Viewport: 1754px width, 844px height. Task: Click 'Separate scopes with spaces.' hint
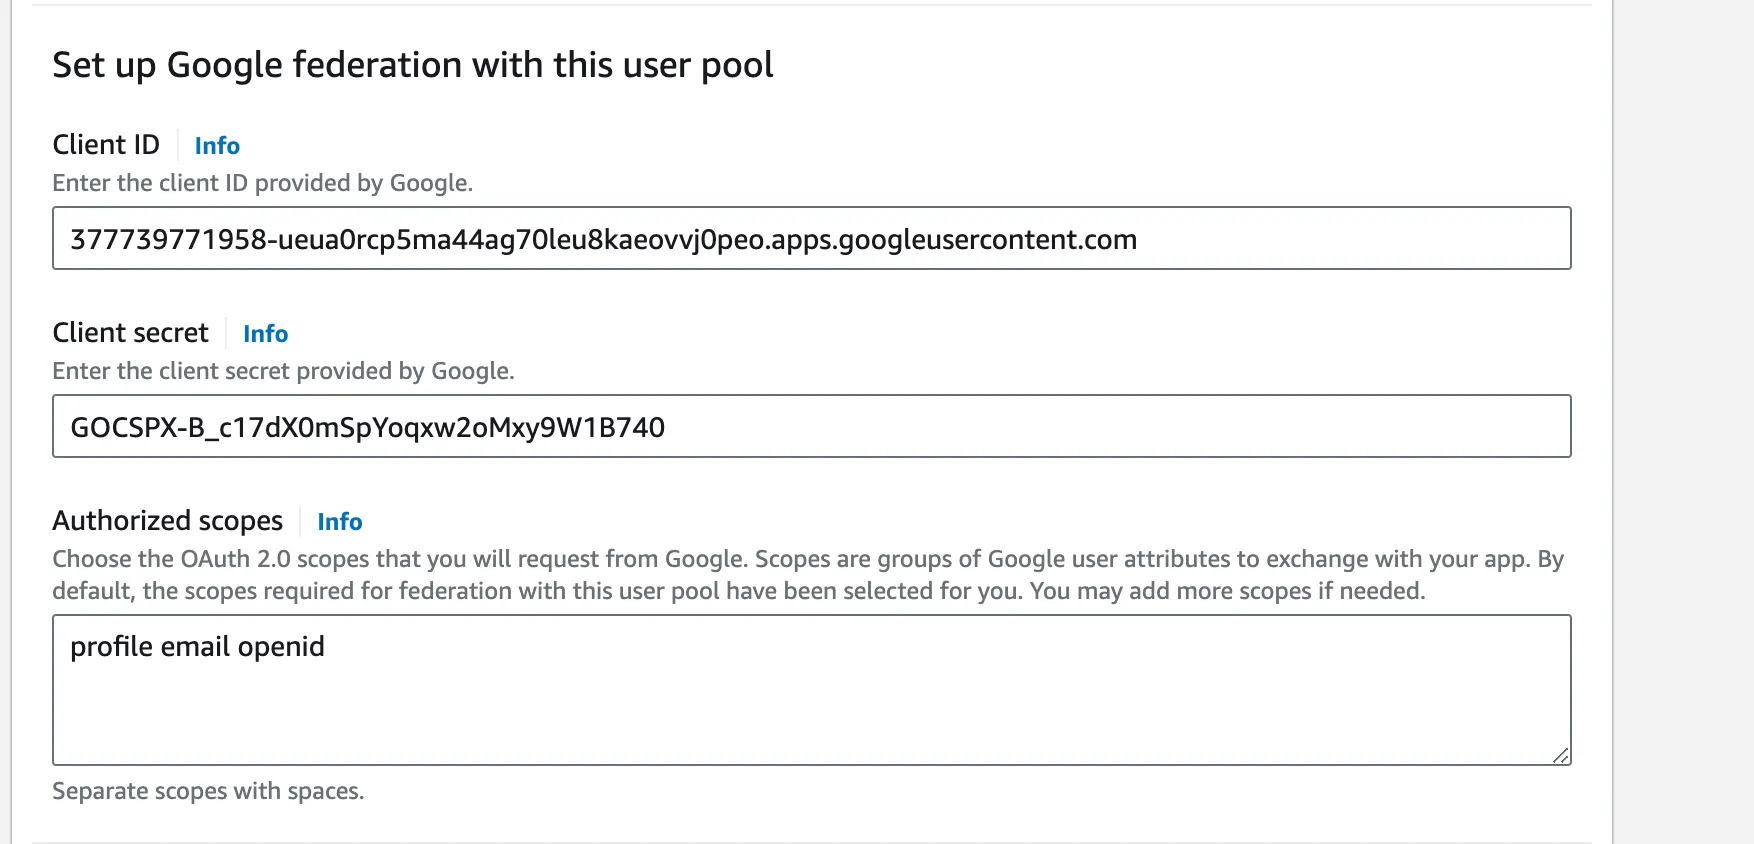pyautogui.click(x=208, y=791)
